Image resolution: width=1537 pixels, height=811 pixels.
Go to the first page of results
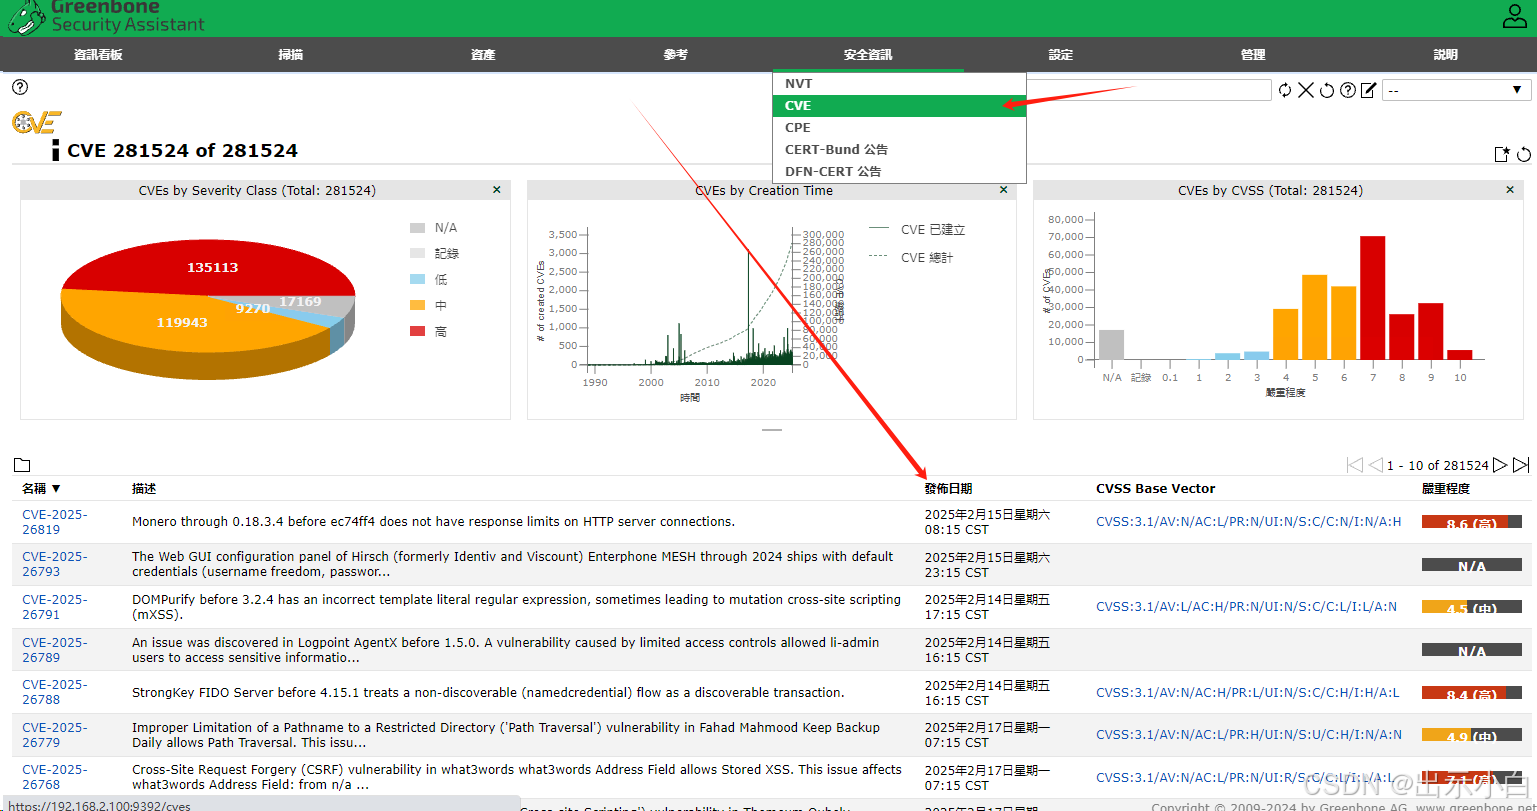(x=1355, y=465)
